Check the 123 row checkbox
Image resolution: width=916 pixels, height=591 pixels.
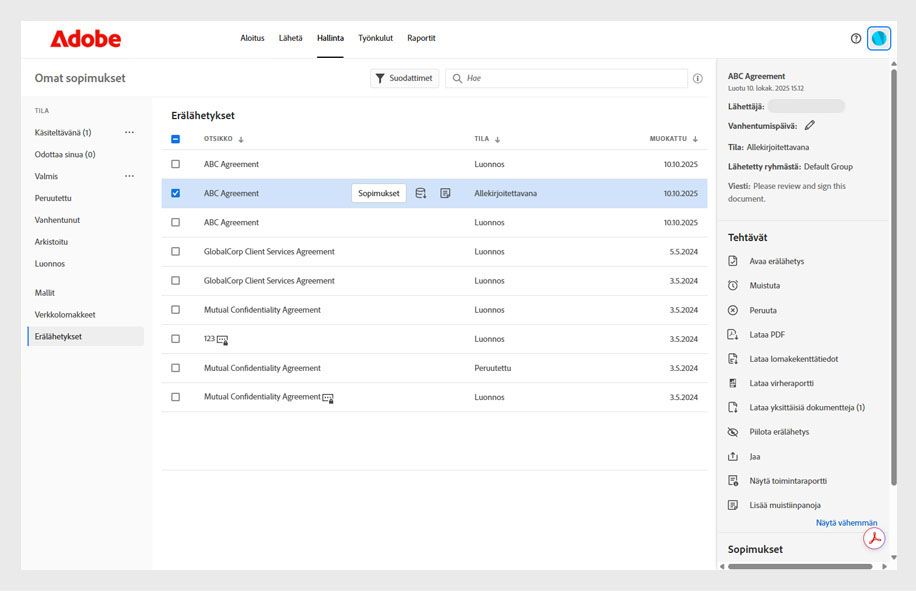tap(176, 339)
